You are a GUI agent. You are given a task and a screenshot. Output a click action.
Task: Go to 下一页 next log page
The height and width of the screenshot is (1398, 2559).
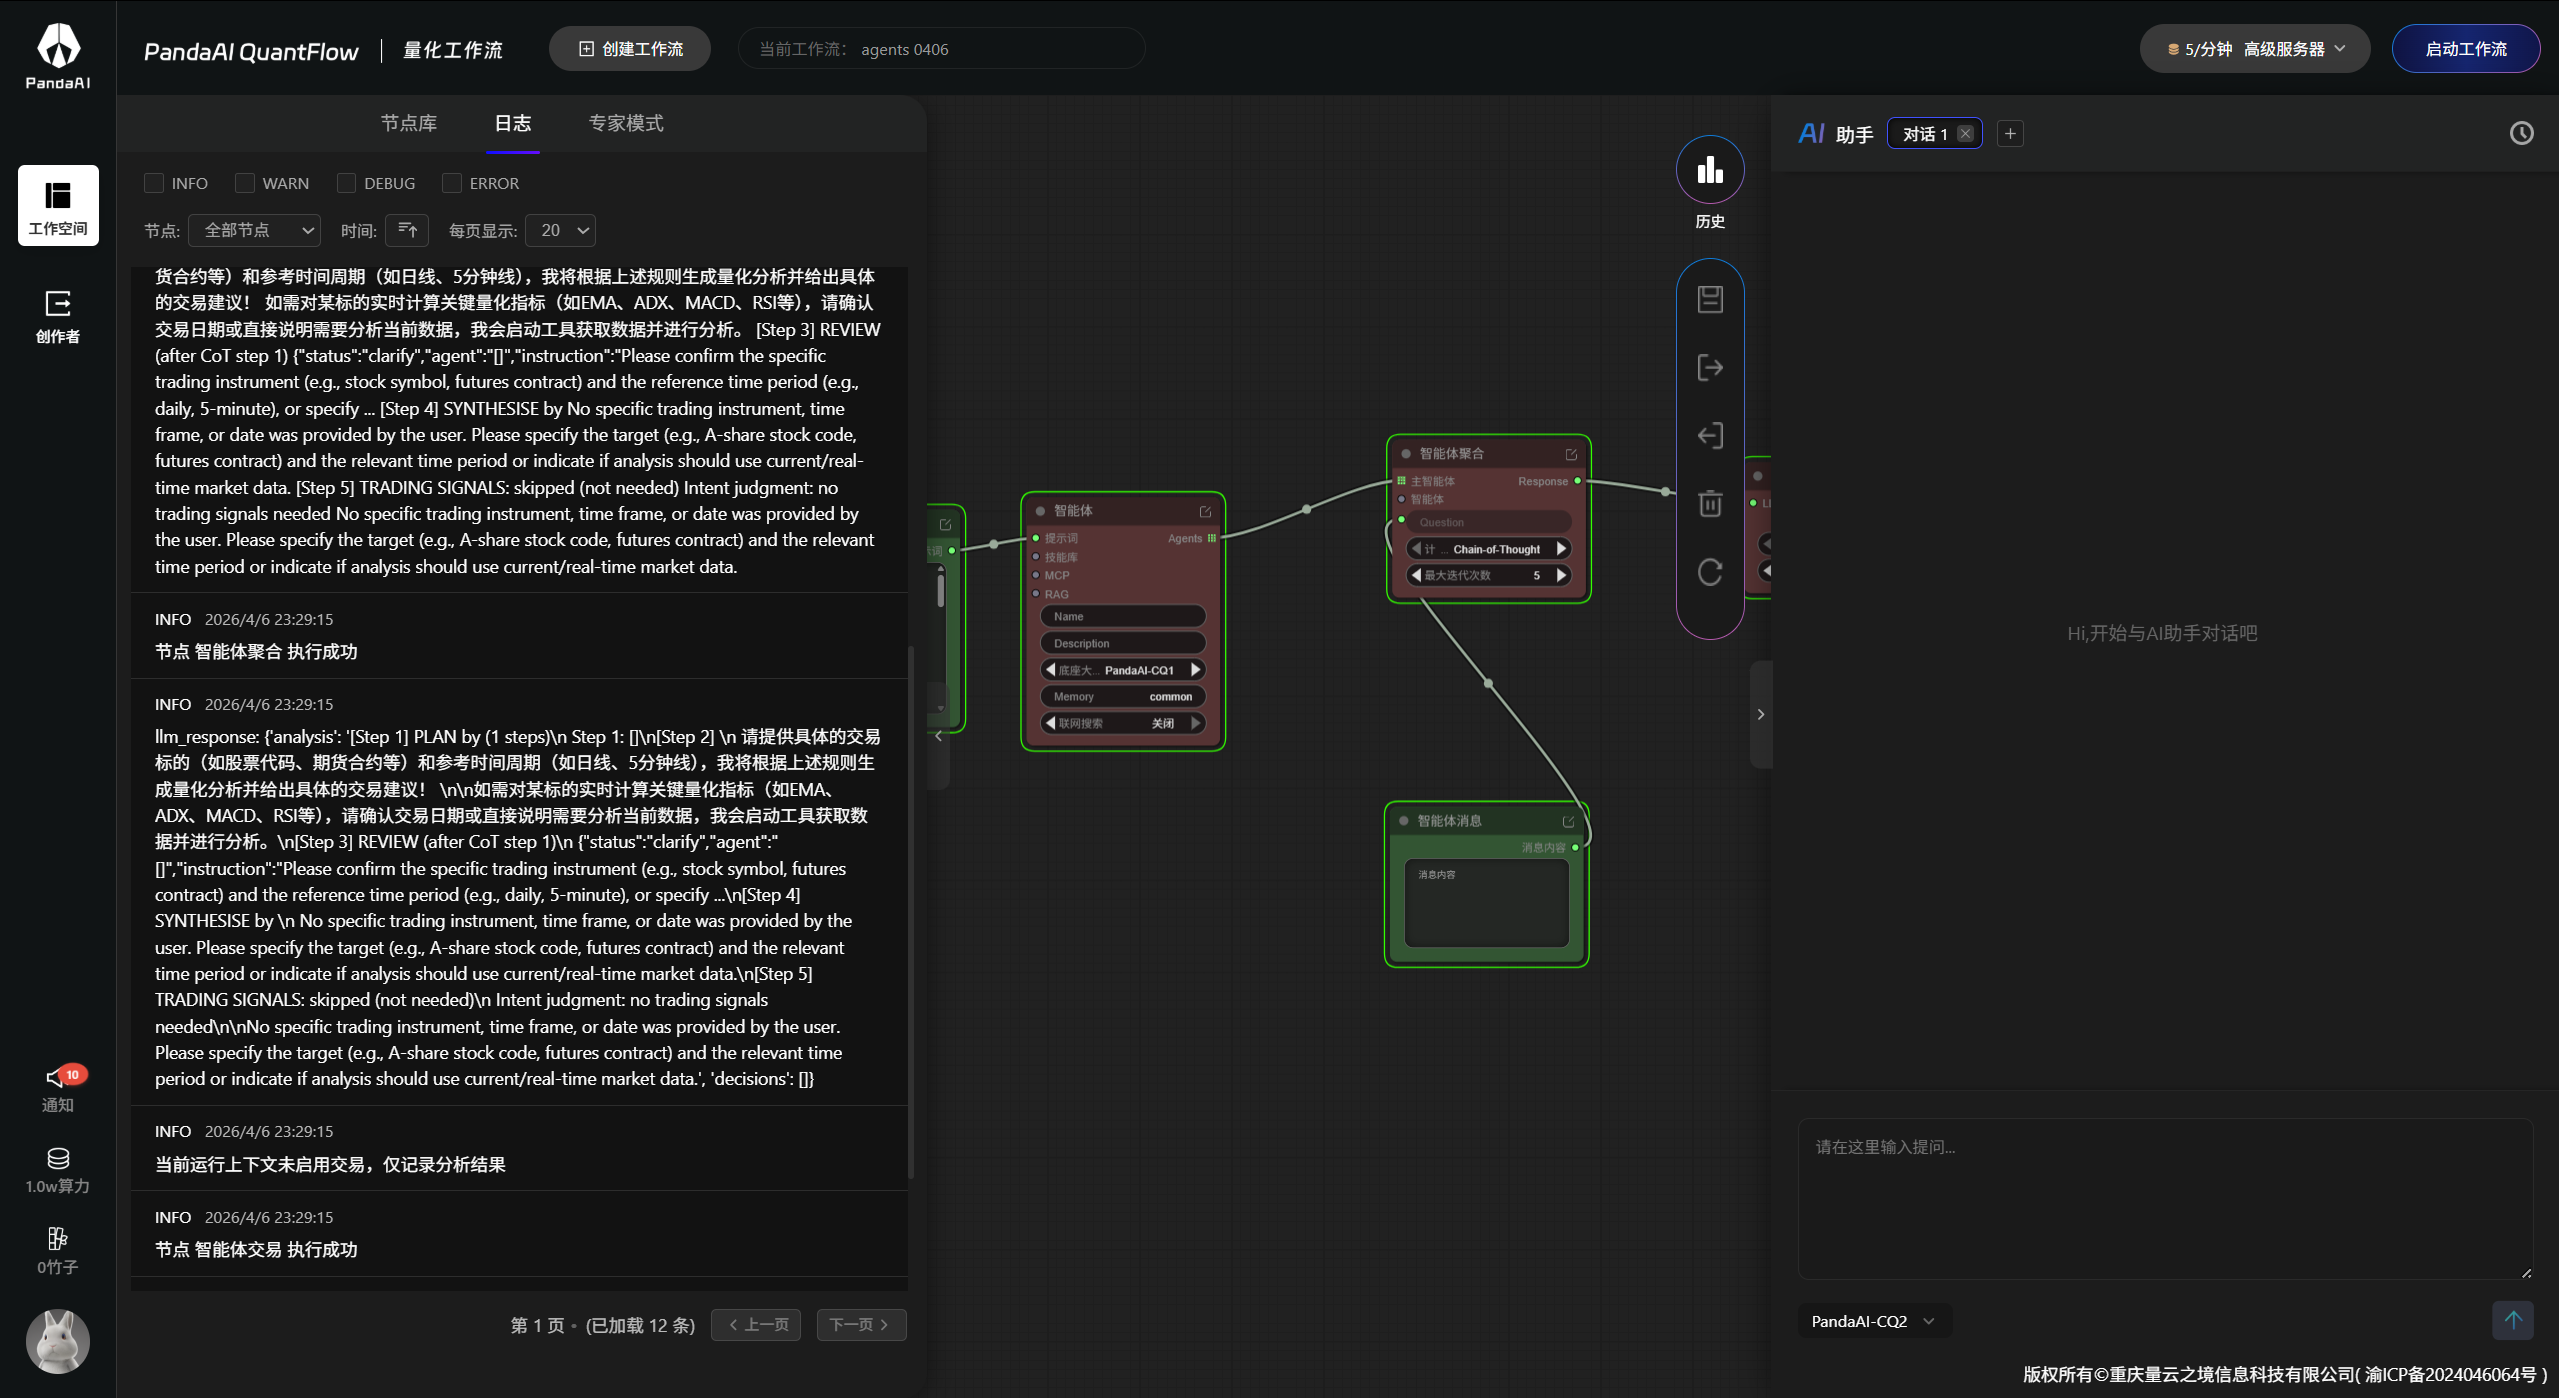tap(861, 1325)
